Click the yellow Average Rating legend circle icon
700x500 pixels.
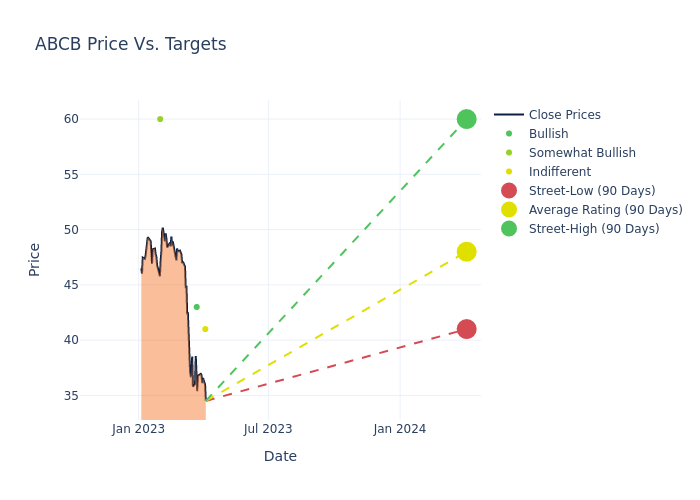[x=509, y=210]
